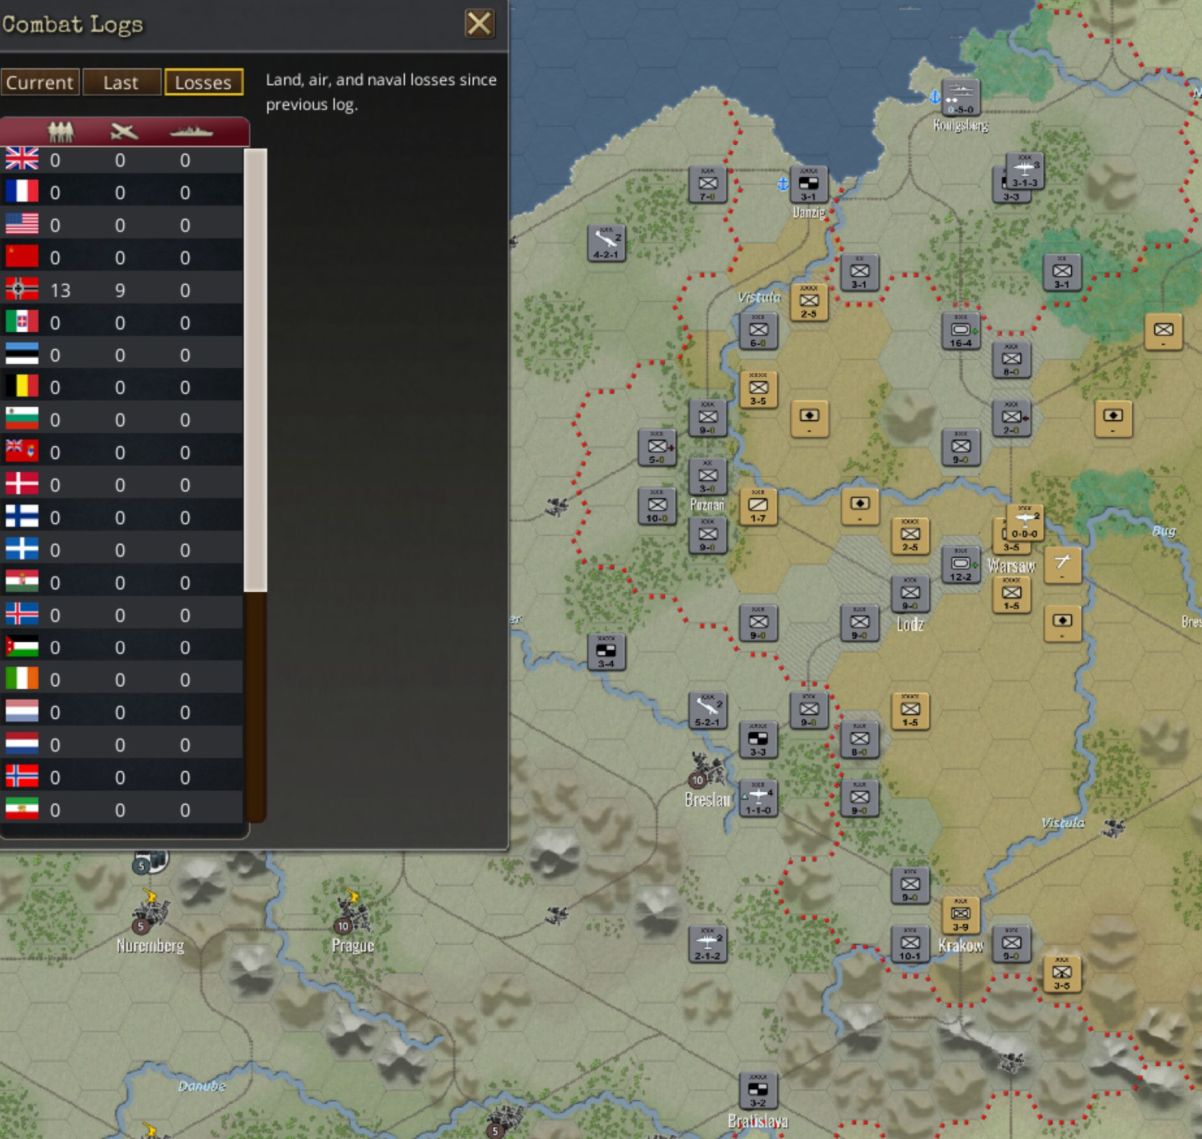Select the infantry unit labeled 2-0
The height and width of the screenshot is (1139, 1202).
[x=1011, y=418]
